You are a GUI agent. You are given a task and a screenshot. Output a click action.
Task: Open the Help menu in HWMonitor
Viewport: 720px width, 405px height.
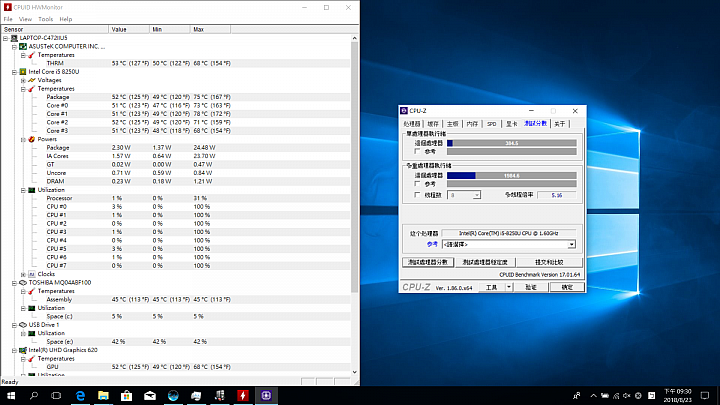(x=66, y=19)
